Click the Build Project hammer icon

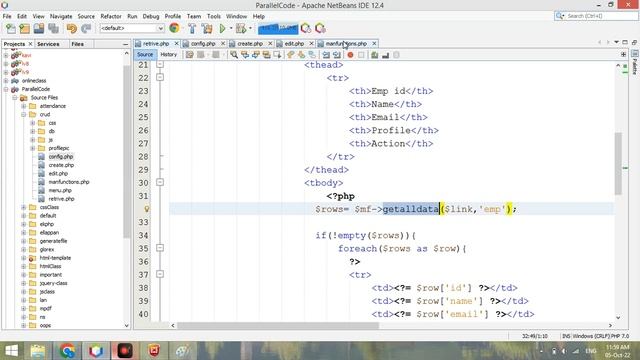point(192,28)
